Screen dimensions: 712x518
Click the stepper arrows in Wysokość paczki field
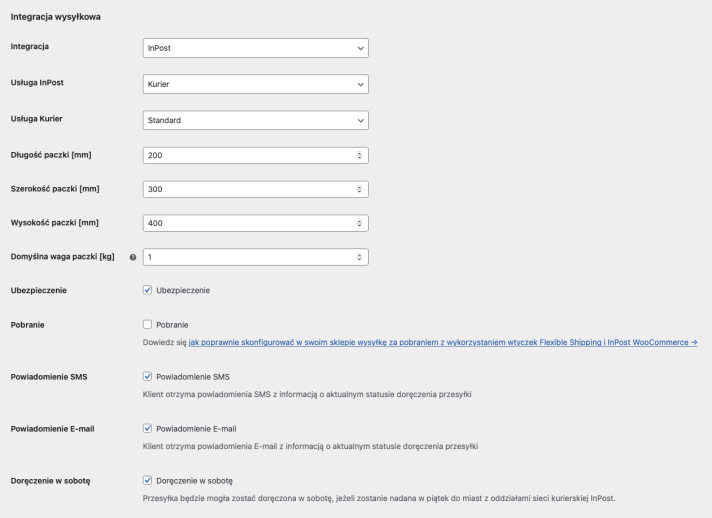coord(359,223)
